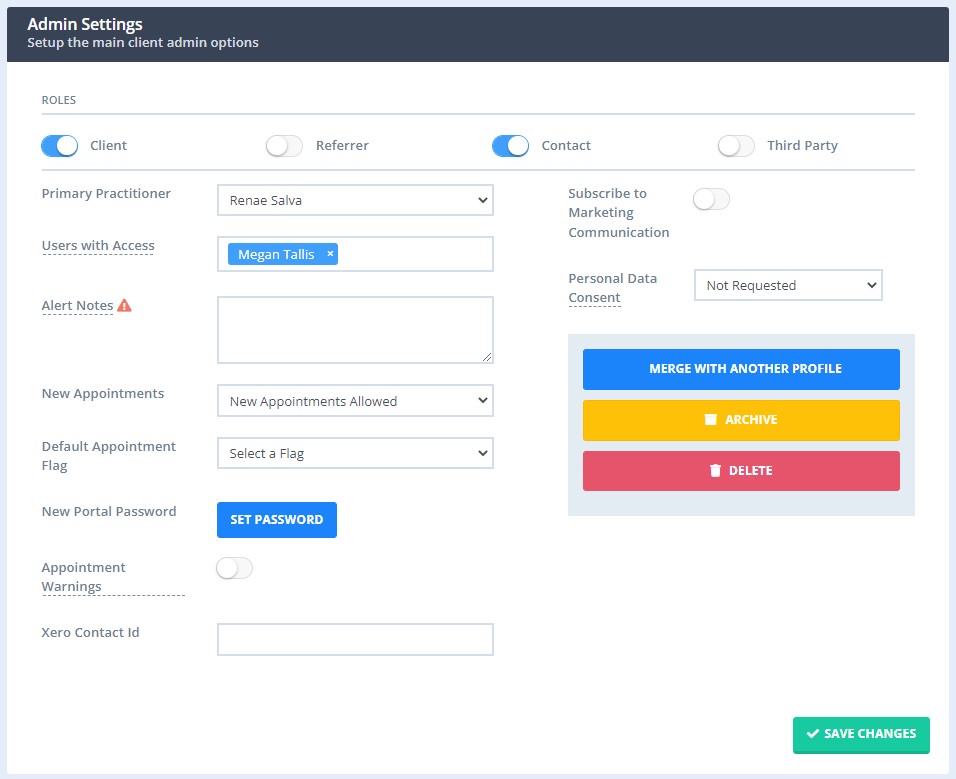Click the Alert Notes resize handle
The height and width of the screenshot is (779, 956).
(x=487, y=357)
